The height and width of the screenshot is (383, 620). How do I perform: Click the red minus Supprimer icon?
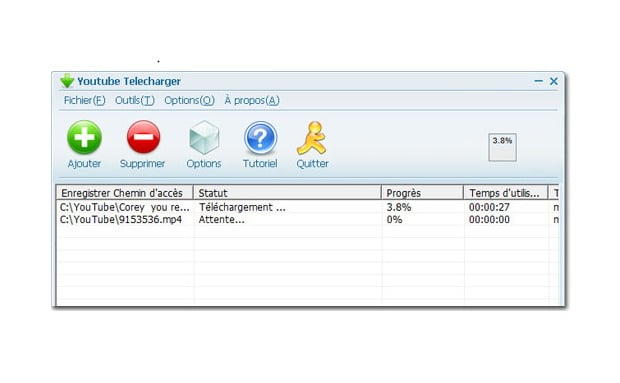click(143, 137)
